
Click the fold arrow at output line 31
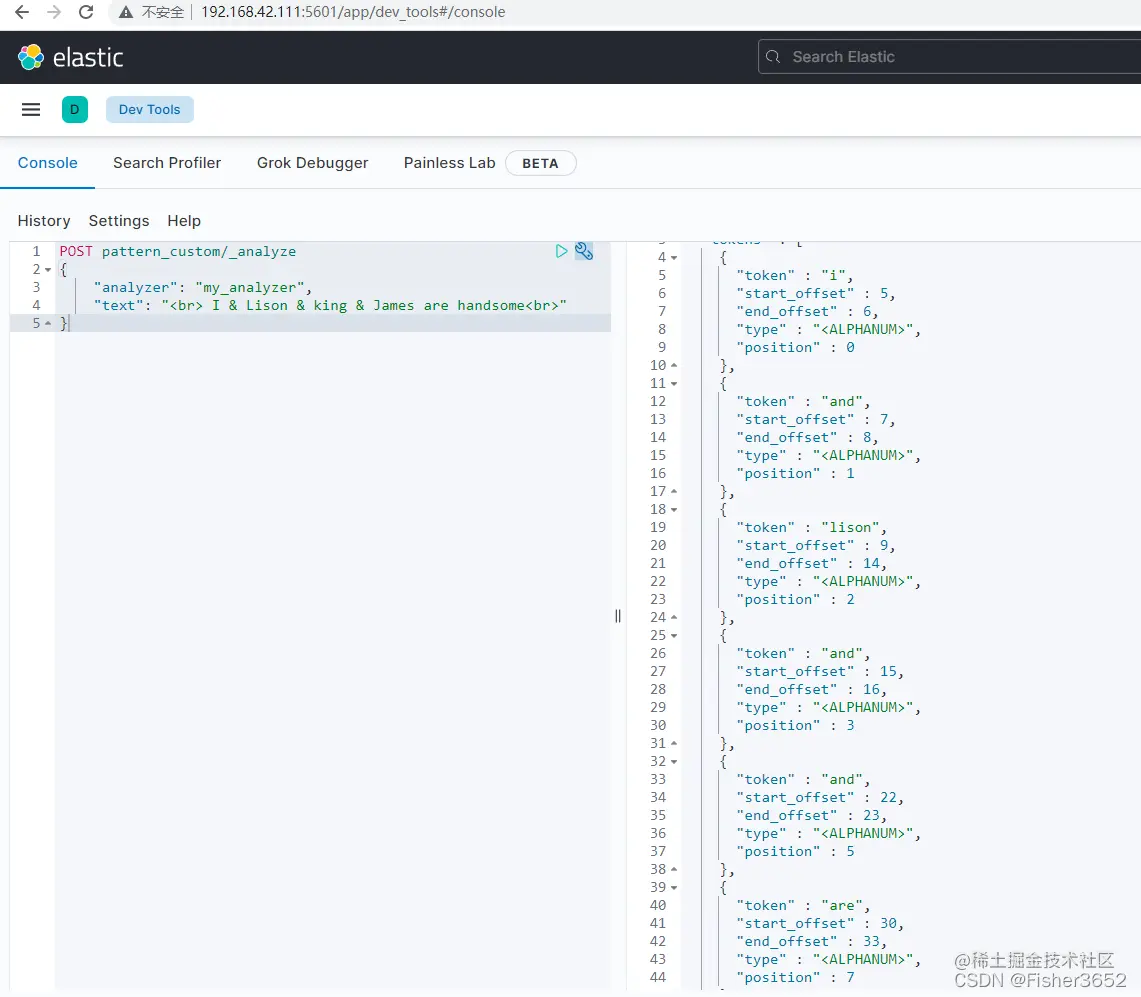tap(674, 743)
